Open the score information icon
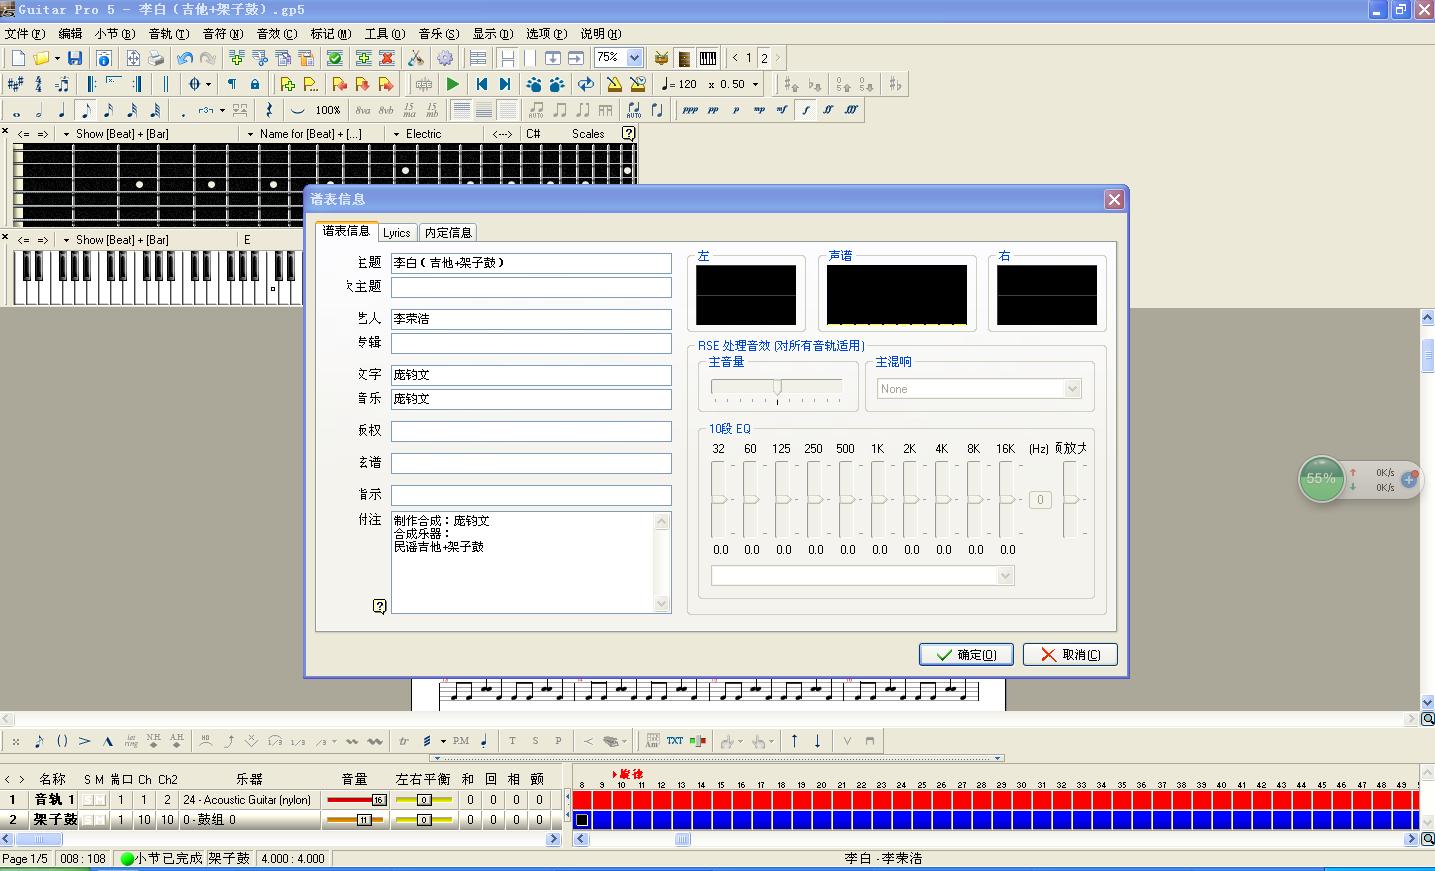Image resolution: width=1435 pixels, height=871 pixels. (103, 58)
